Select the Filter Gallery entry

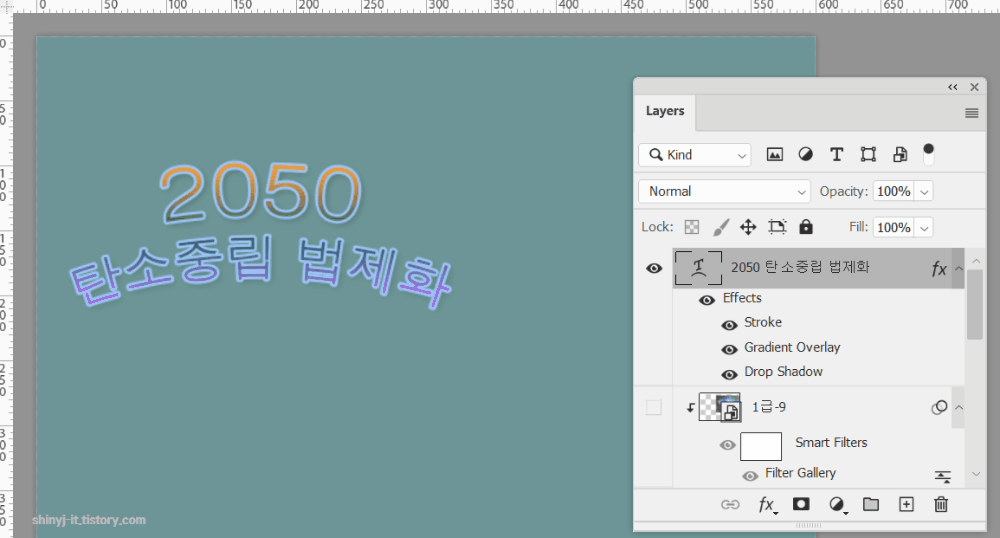800,473
